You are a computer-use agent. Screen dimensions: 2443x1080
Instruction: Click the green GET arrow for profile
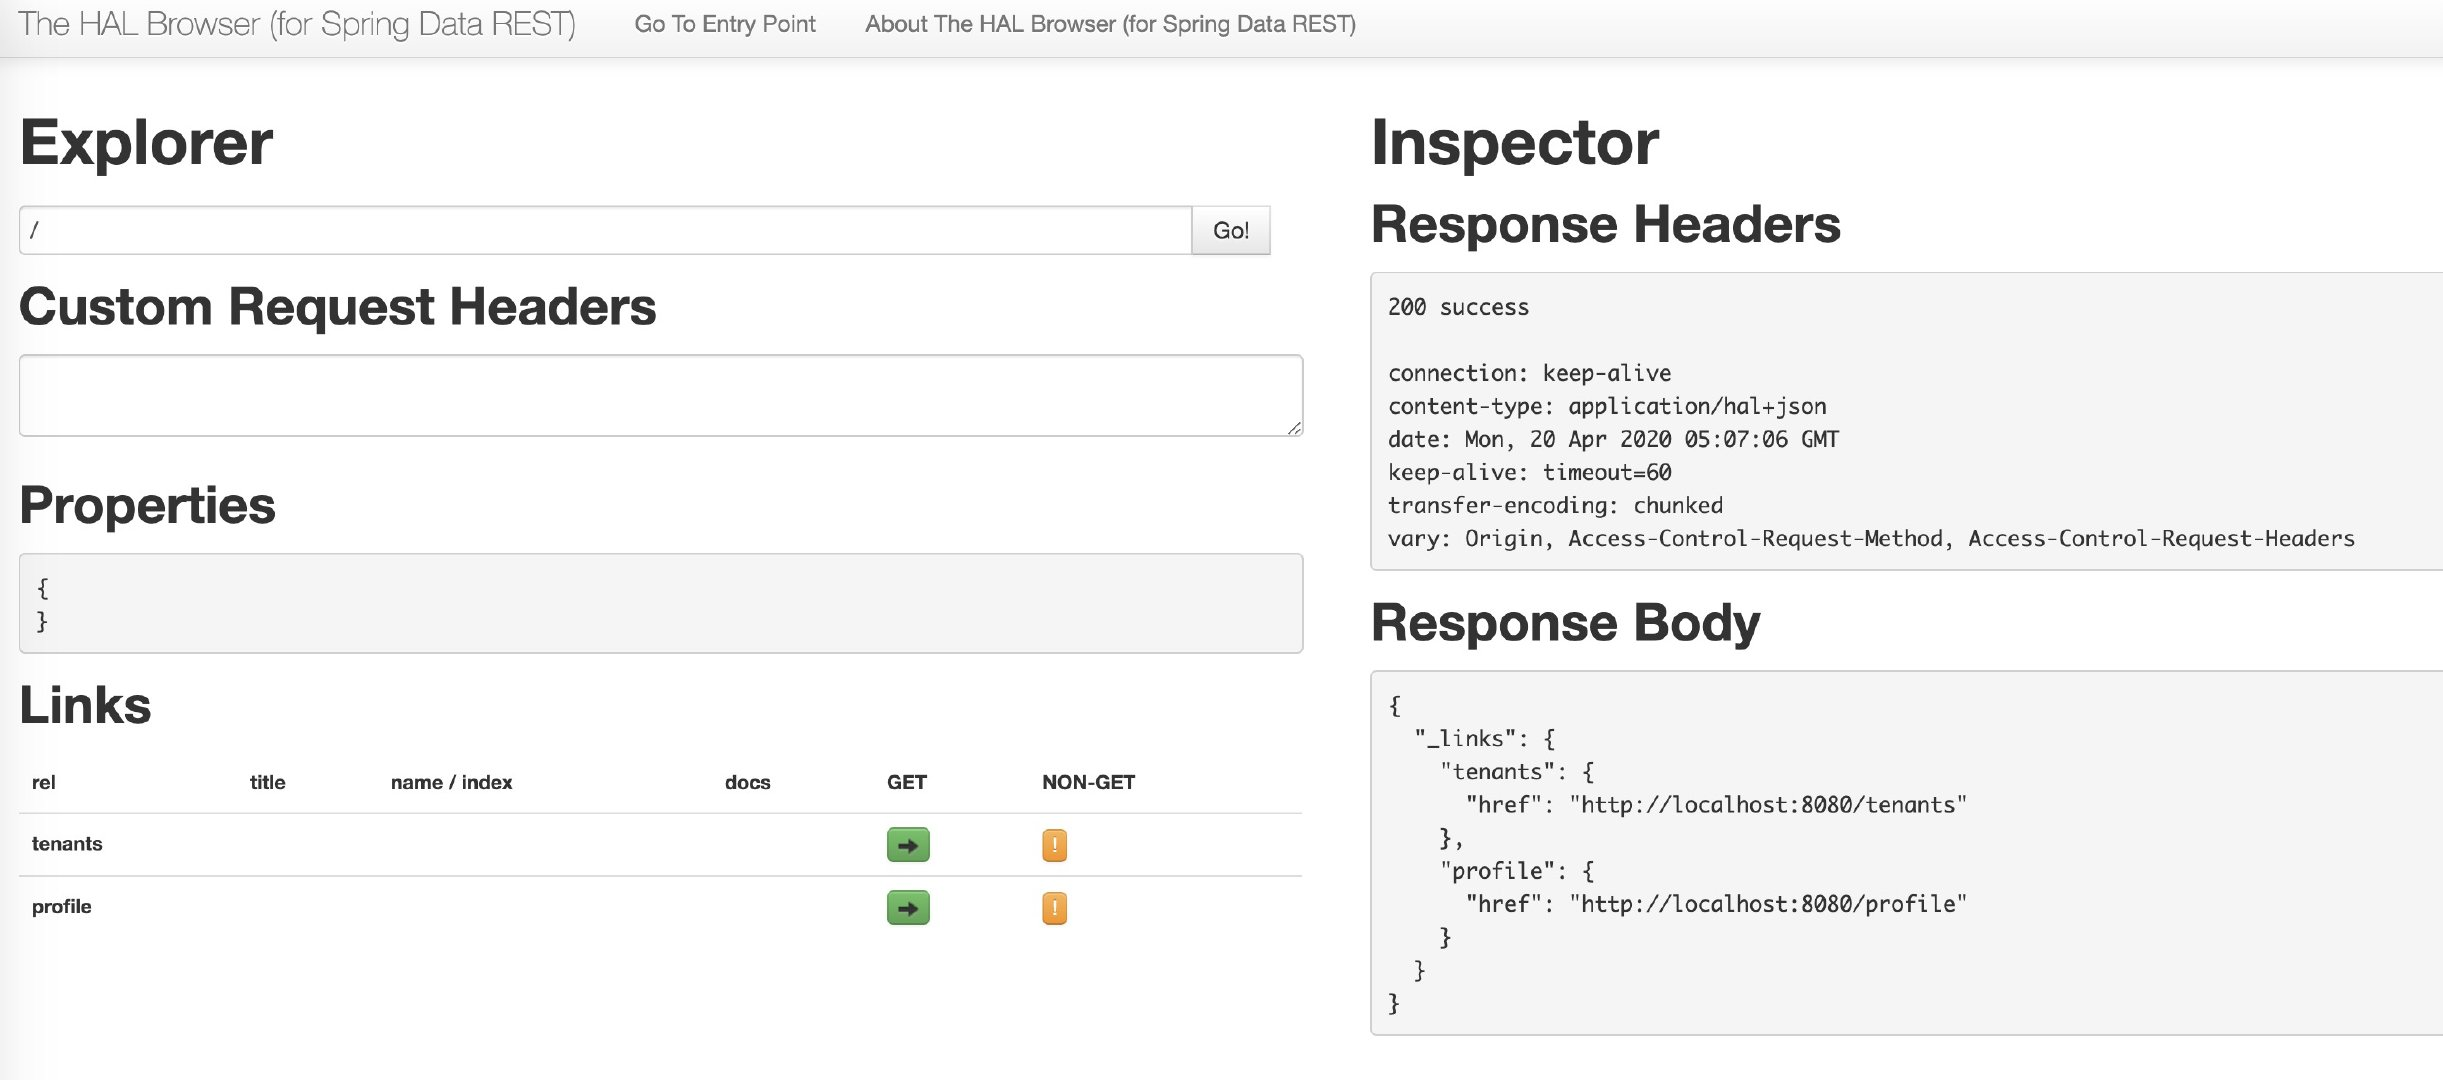(x=907, y=908)
